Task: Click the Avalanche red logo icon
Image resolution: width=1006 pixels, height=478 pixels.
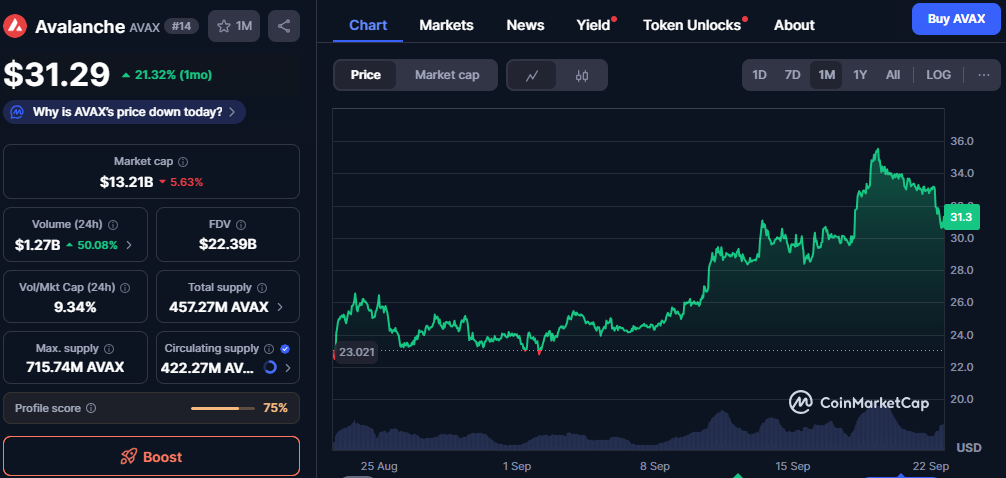Action: (x=15, y=26)
